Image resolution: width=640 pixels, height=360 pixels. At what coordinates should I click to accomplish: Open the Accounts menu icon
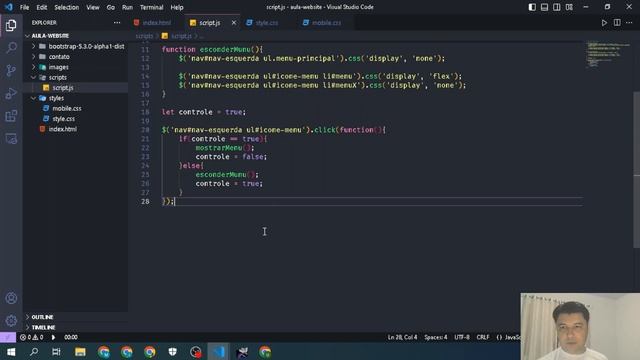pos(11,298)
